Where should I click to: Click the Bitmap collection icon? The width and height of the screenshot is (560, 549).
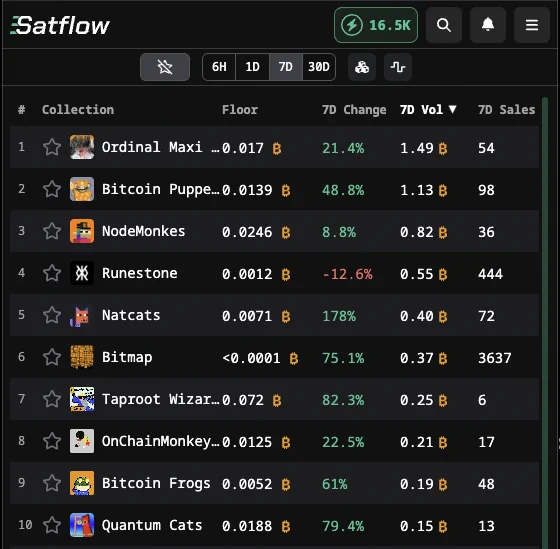[82, 357]
